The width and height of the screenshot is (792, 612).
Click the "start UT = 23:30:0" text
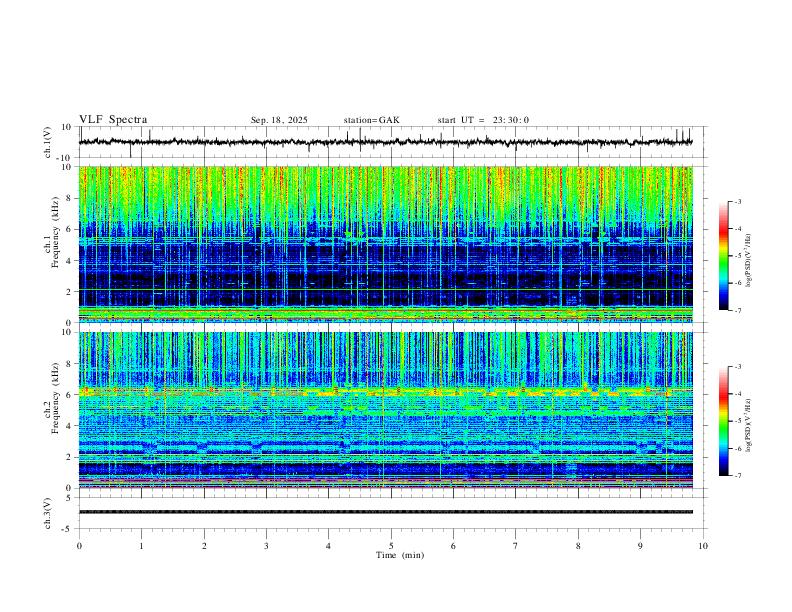[483, 120]
